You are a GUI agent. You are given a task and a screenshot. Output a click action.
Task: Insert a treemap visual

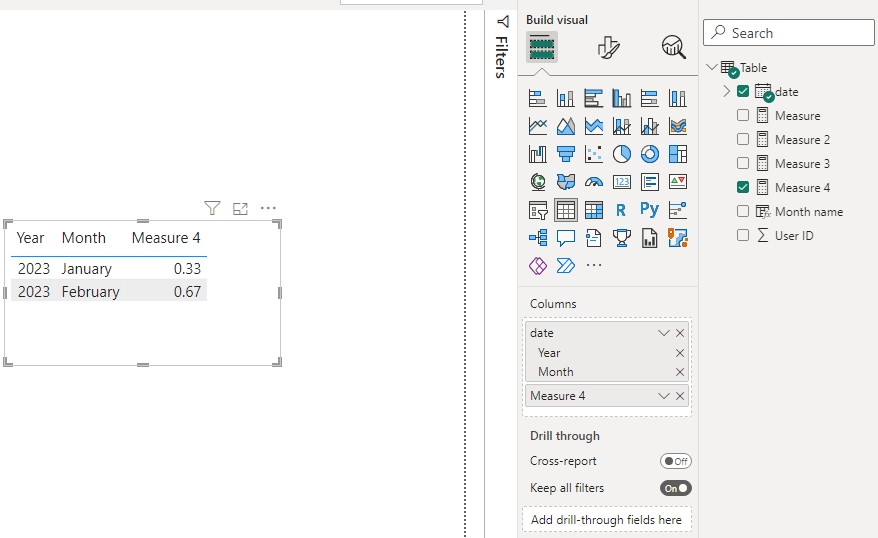(678, 154)
